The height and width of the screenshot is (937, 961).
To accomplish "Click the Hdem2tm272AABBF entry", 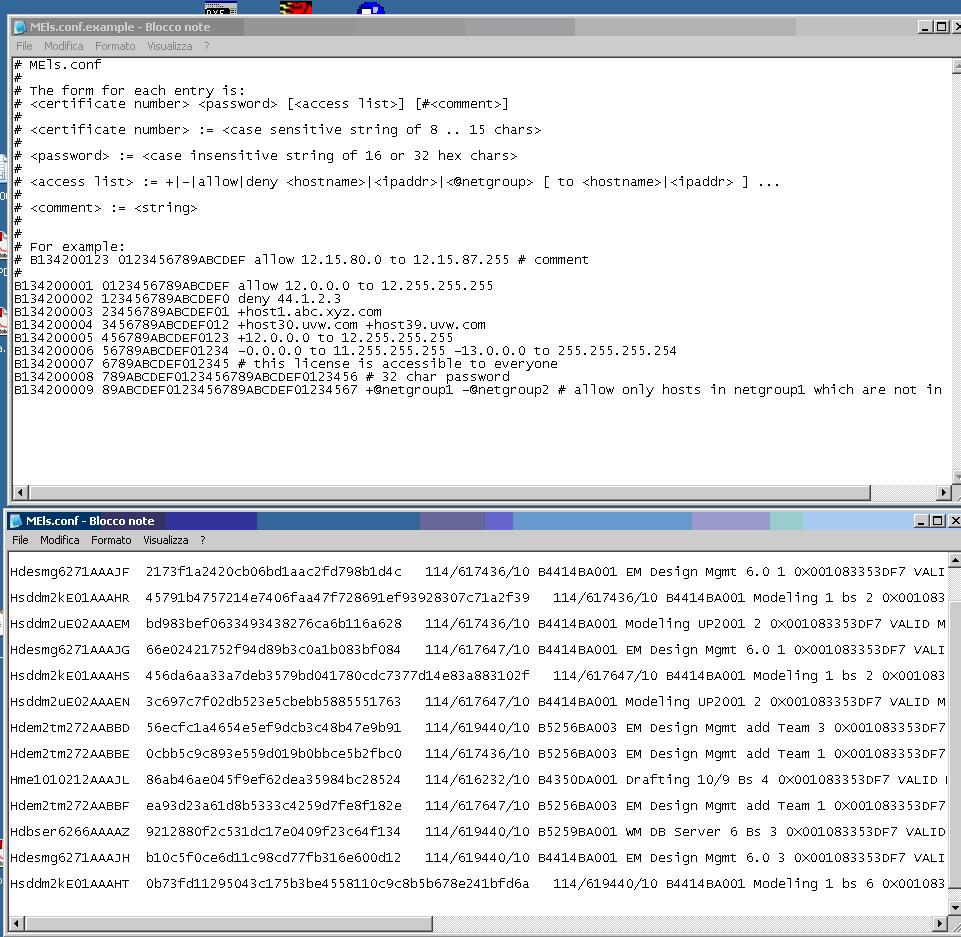I will pyautogui.click(x=477, y=806).
